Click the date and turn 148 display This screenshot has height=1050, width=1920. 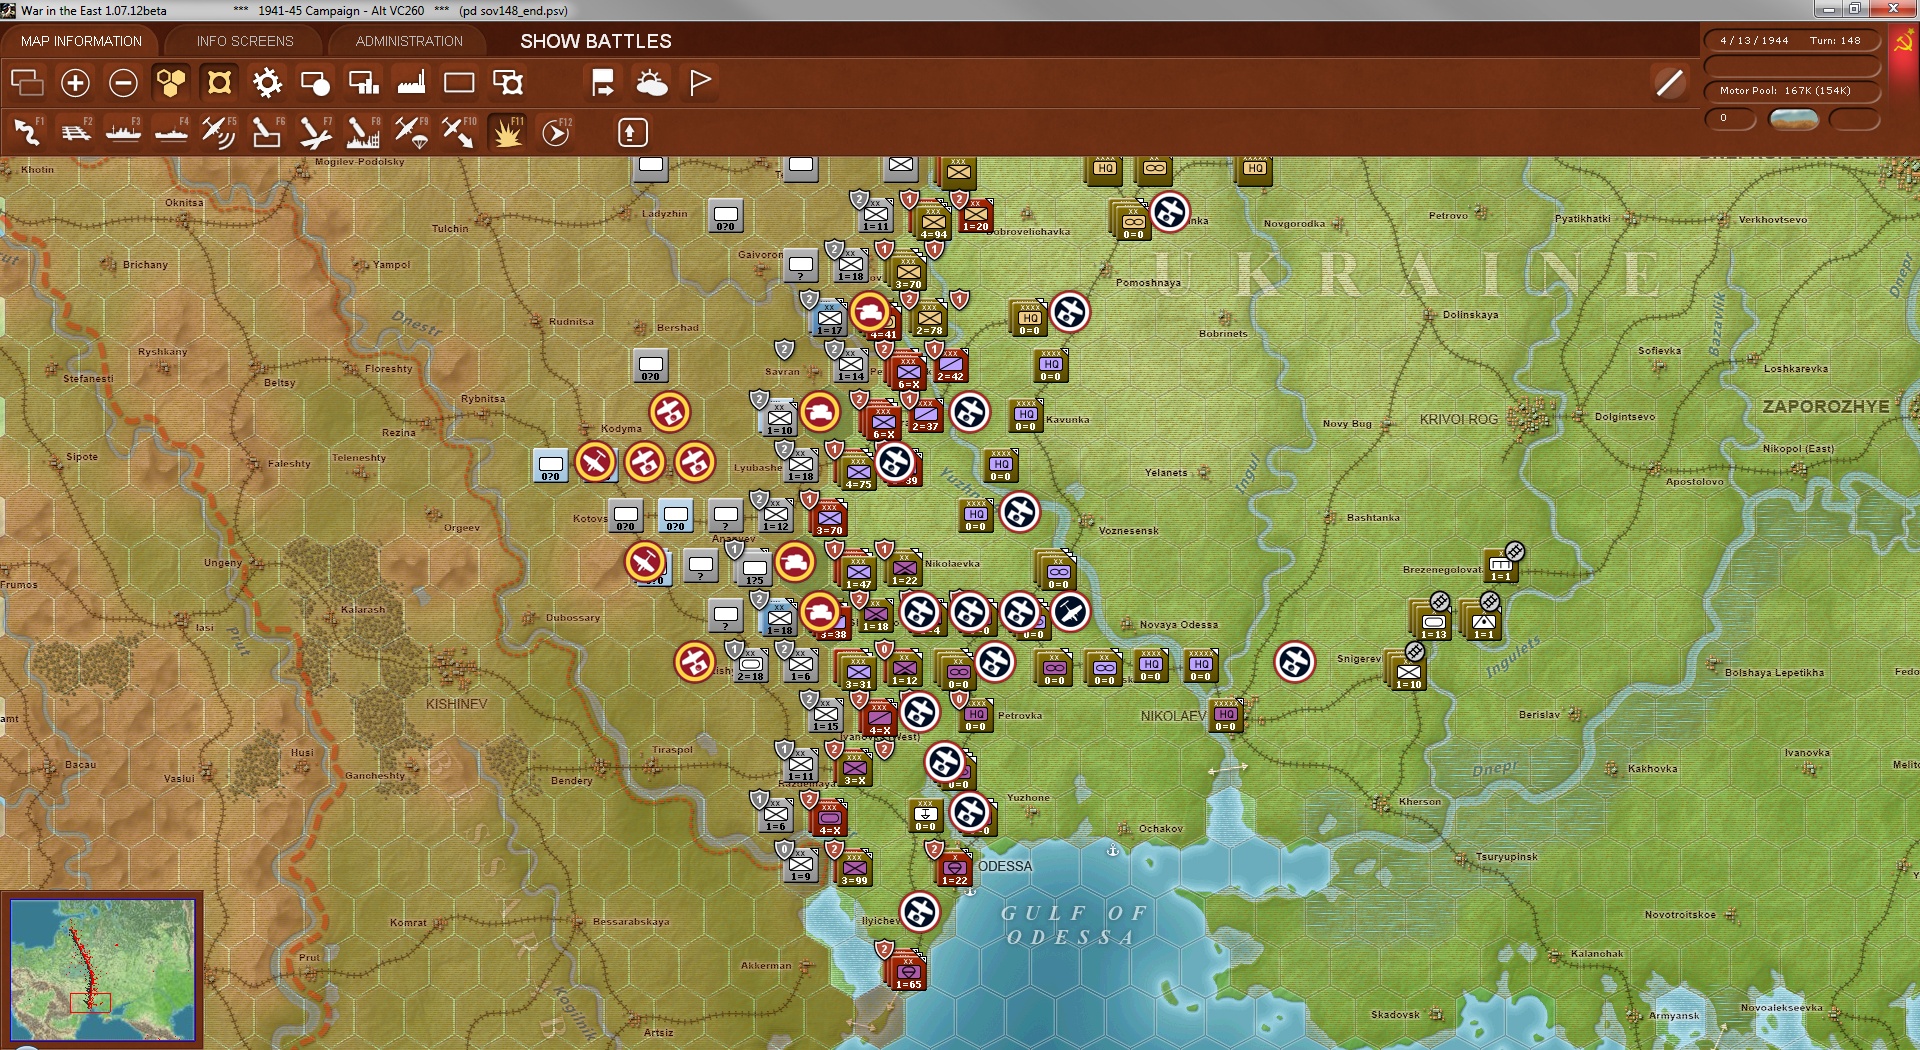coord(1790,41)
